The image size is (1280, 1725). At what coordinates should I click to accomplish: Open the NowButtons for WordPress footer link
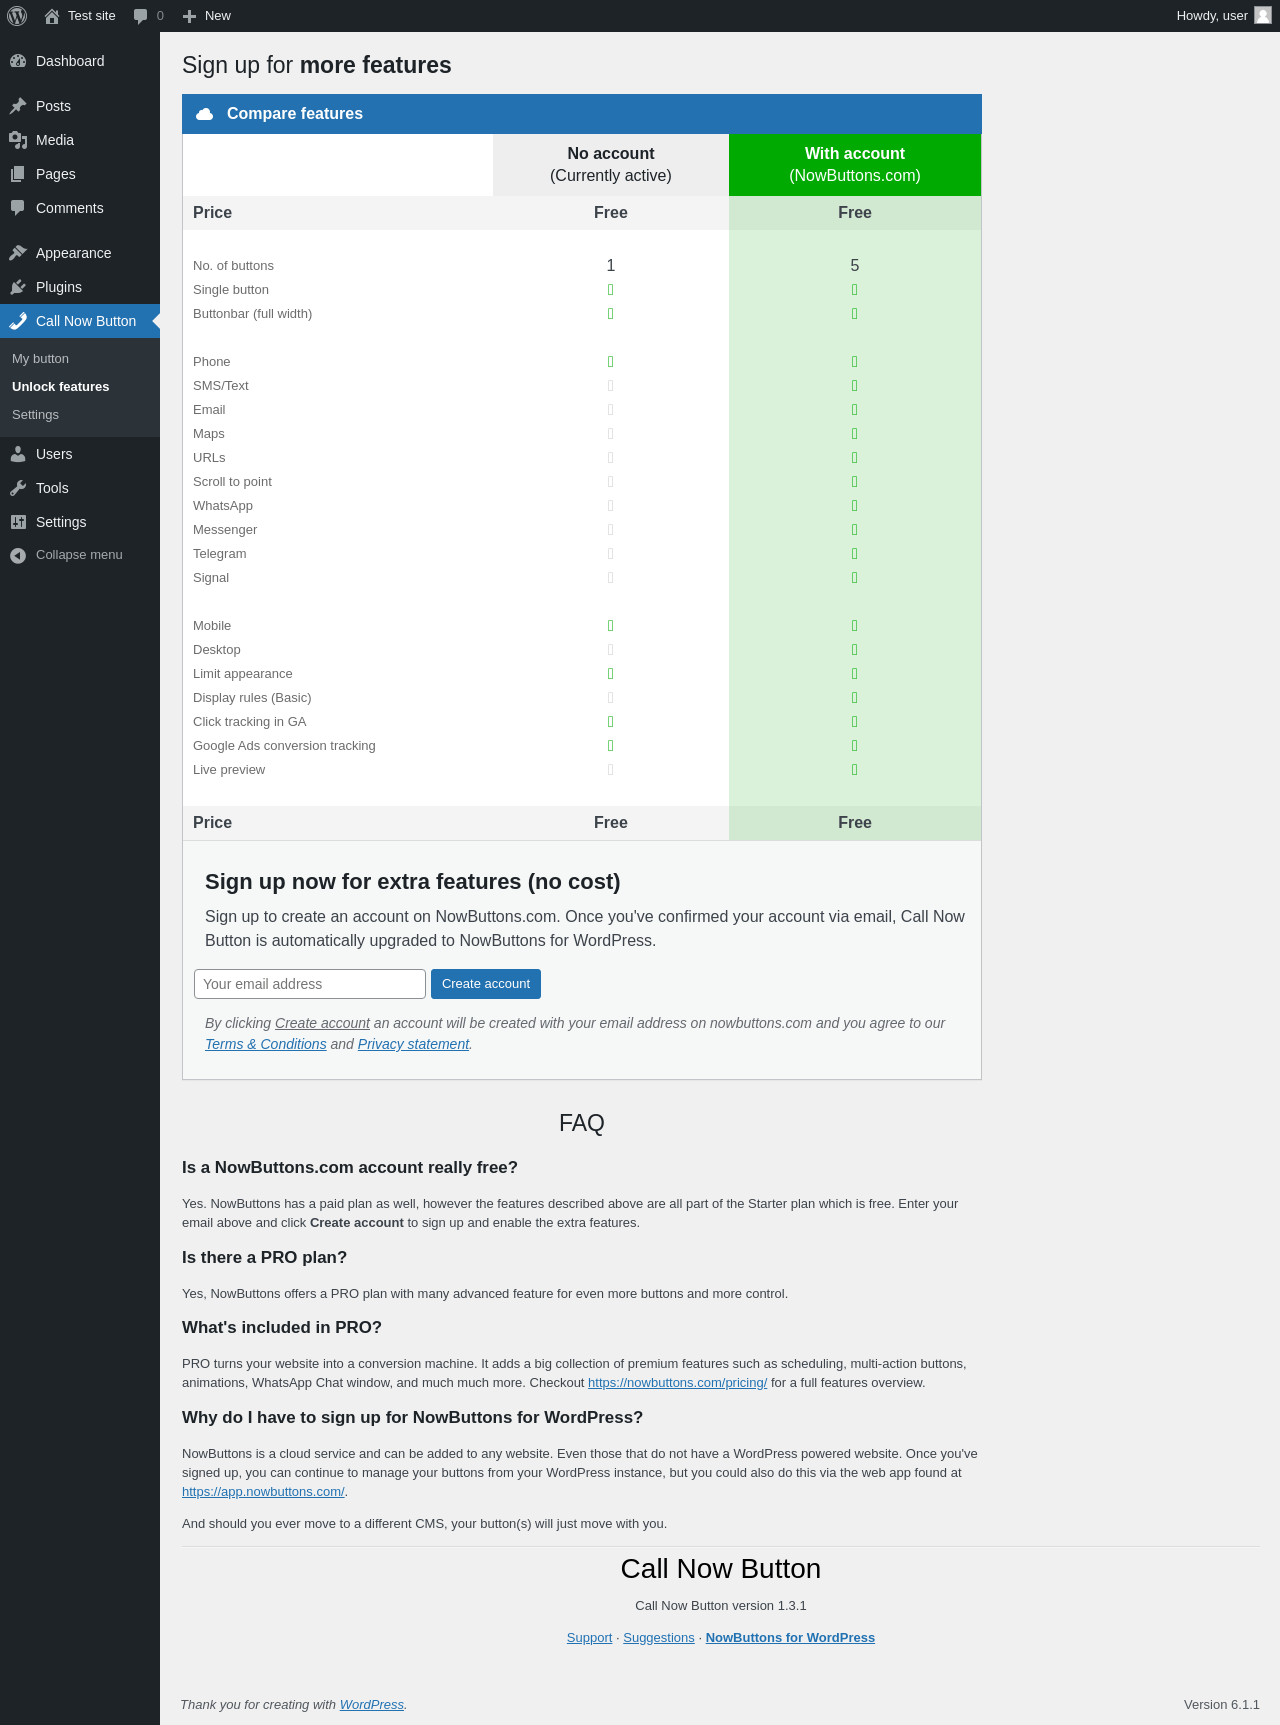tap(790, 1638)
